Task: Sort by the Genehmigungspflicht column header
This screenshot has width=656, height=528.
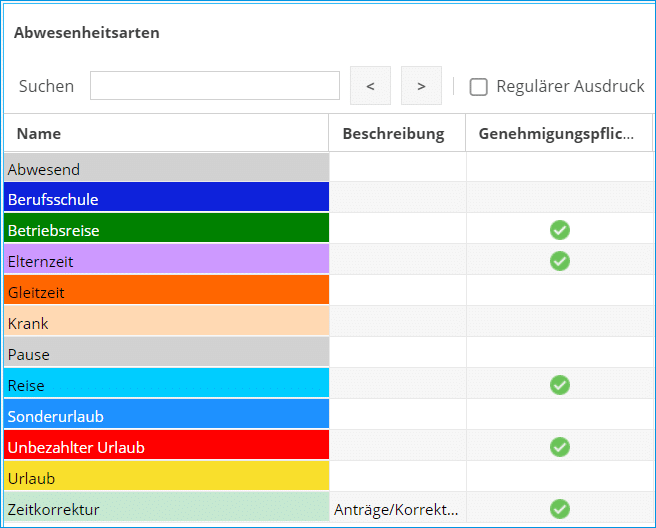Action: (557, 133)
